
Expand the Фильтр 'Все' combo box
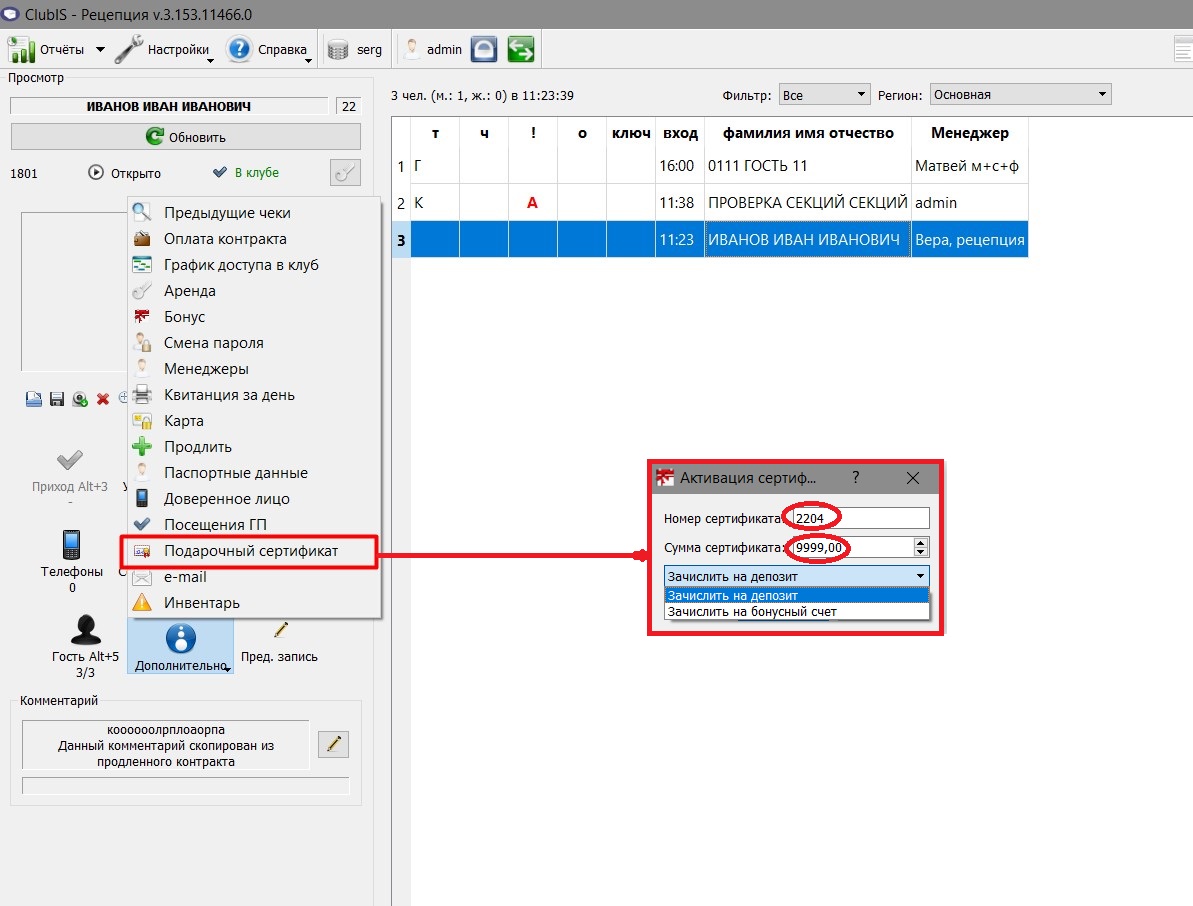coord(824,94)
